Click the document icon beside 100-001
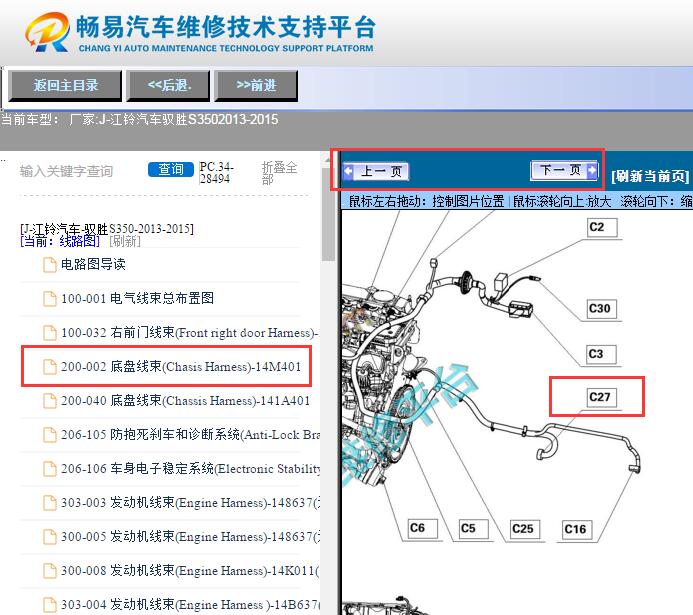The image size is (693, 615). tap(50, 299)
